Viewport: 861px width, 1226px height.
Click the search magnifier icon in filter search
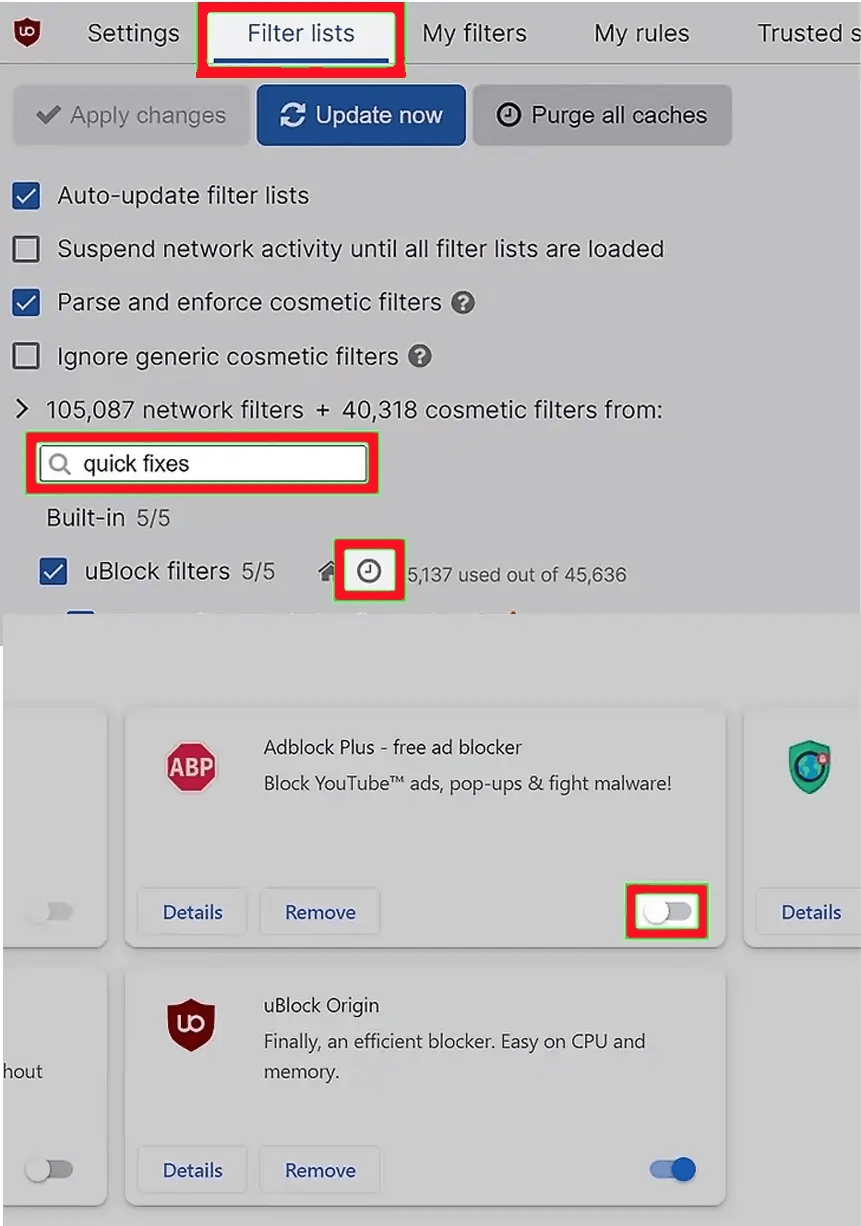coord(60,464)
